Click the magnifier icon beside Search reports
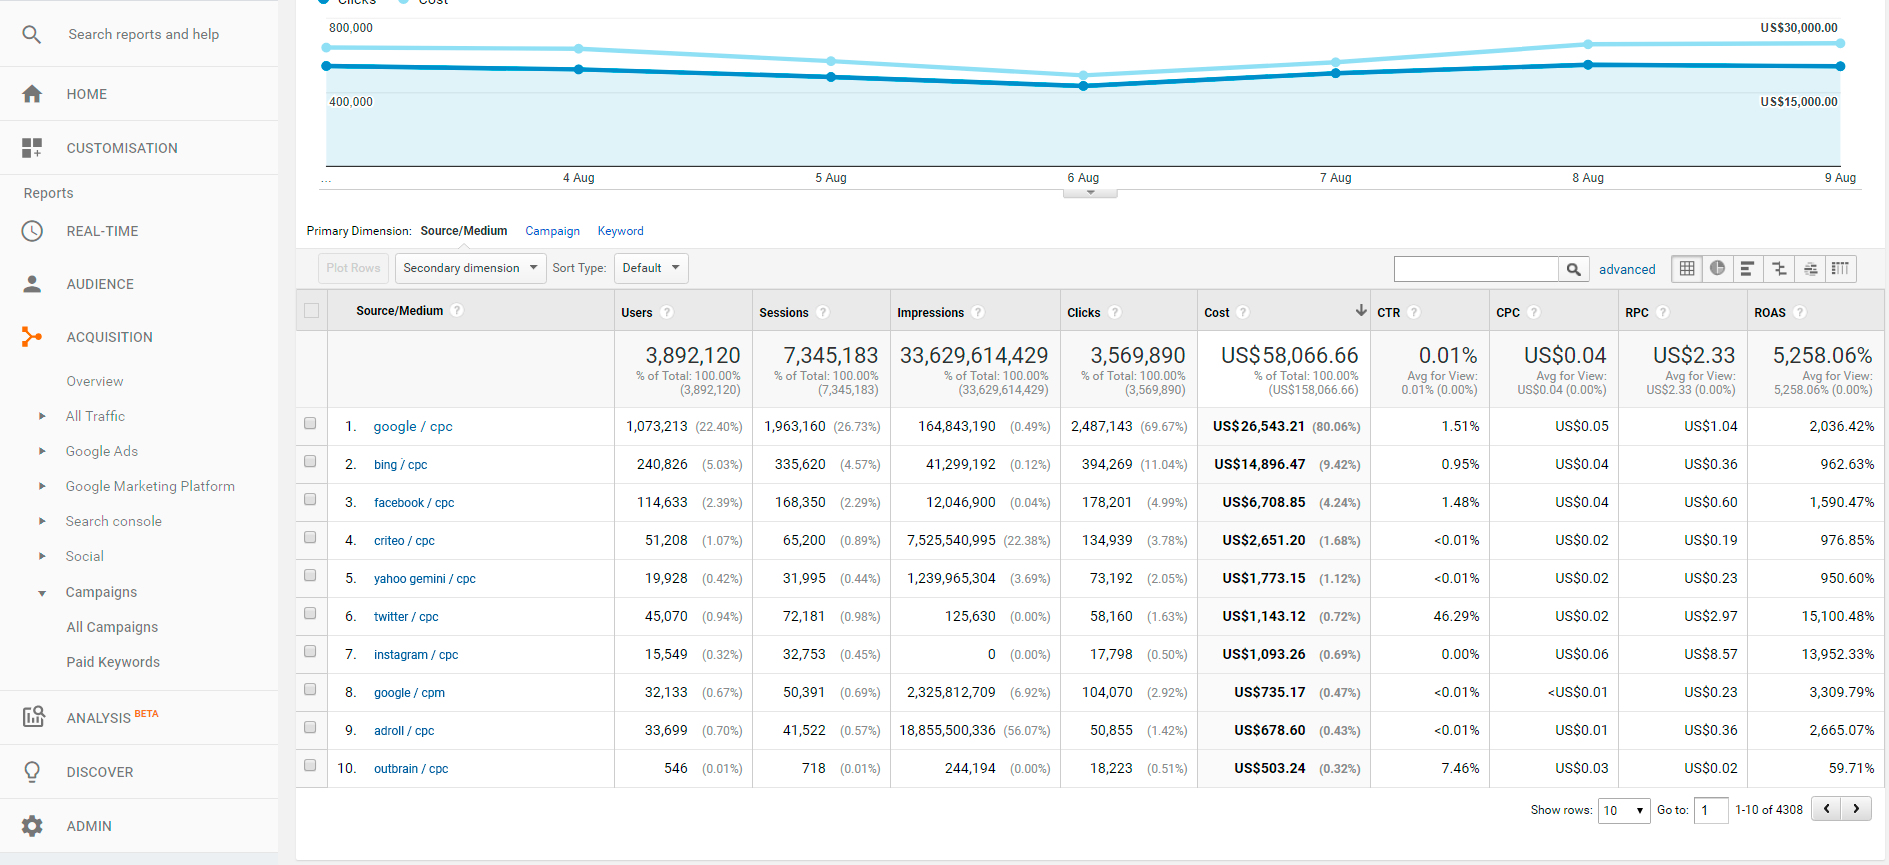 (32, 35)
